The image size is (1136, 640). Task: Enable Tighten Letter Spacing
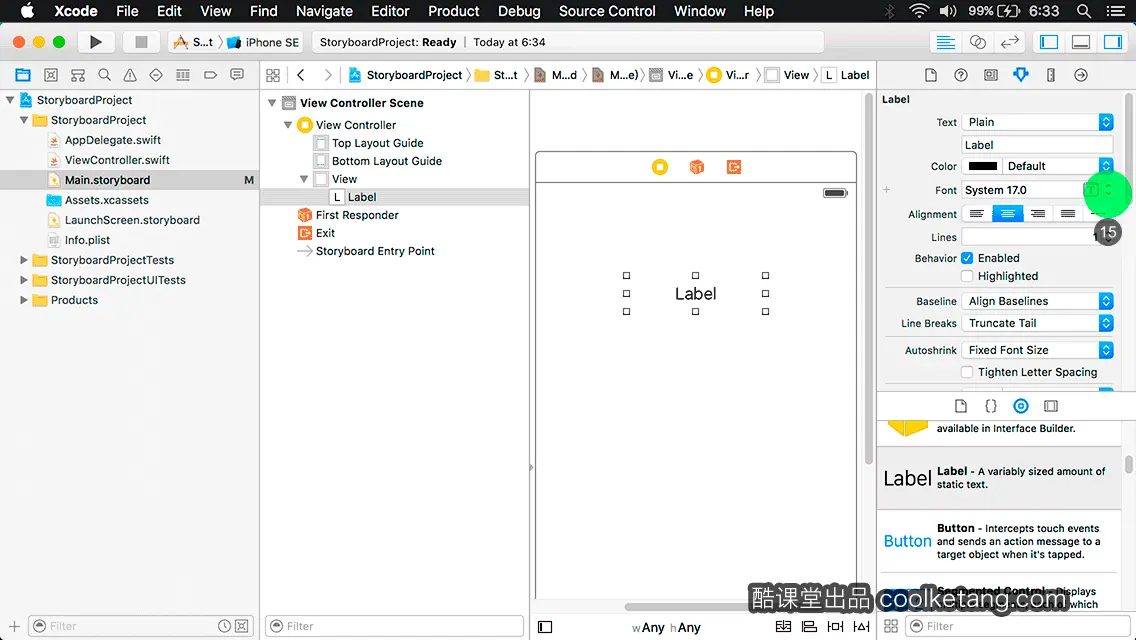tap(967, 372)
